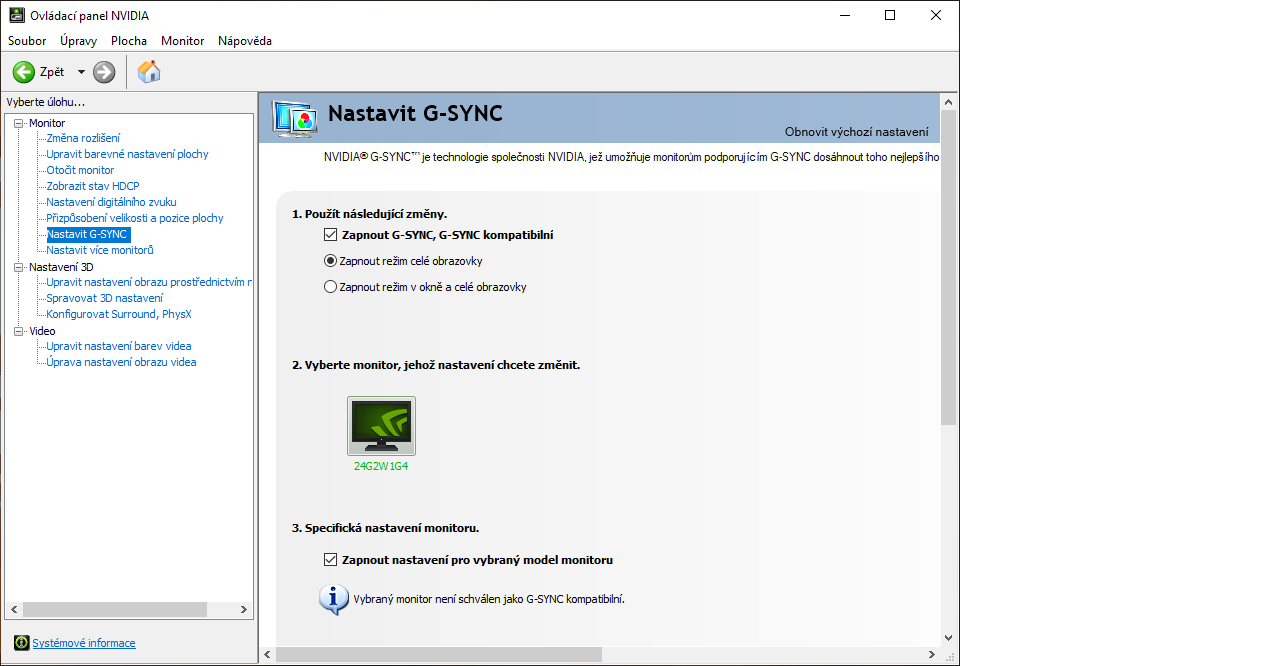Select Zapnout režim v okně a celé obrazovky
Screen dimensions: 1282x666
(331, 287)
